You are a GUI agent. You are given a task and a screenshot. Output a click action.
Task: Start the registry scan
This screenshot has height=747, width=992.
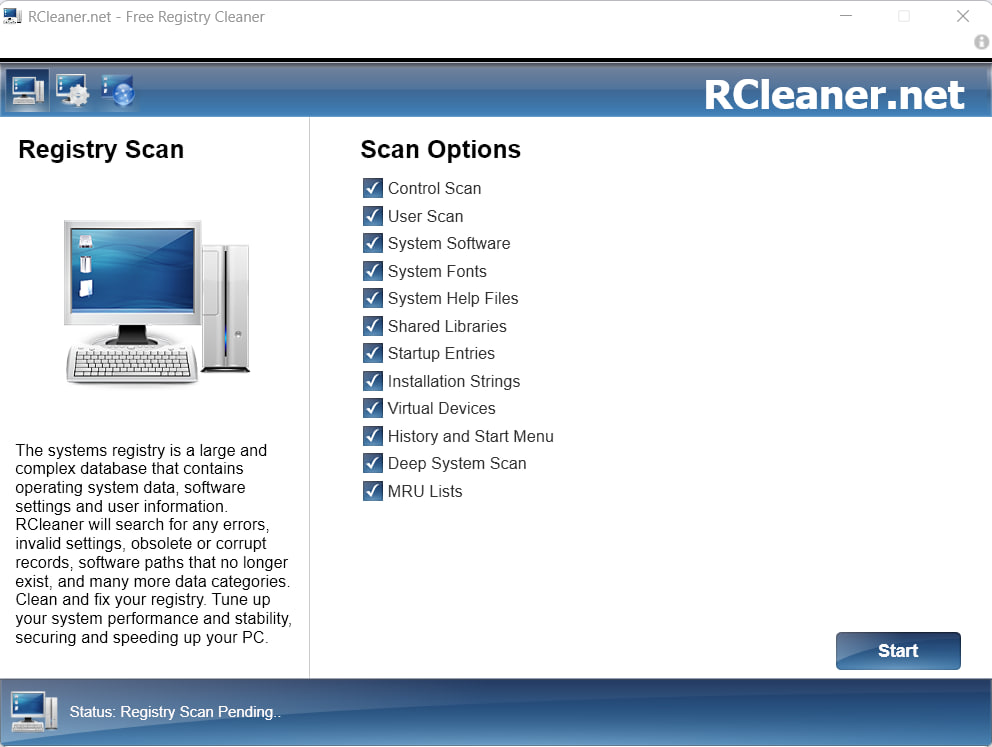[x=898, y=650]
